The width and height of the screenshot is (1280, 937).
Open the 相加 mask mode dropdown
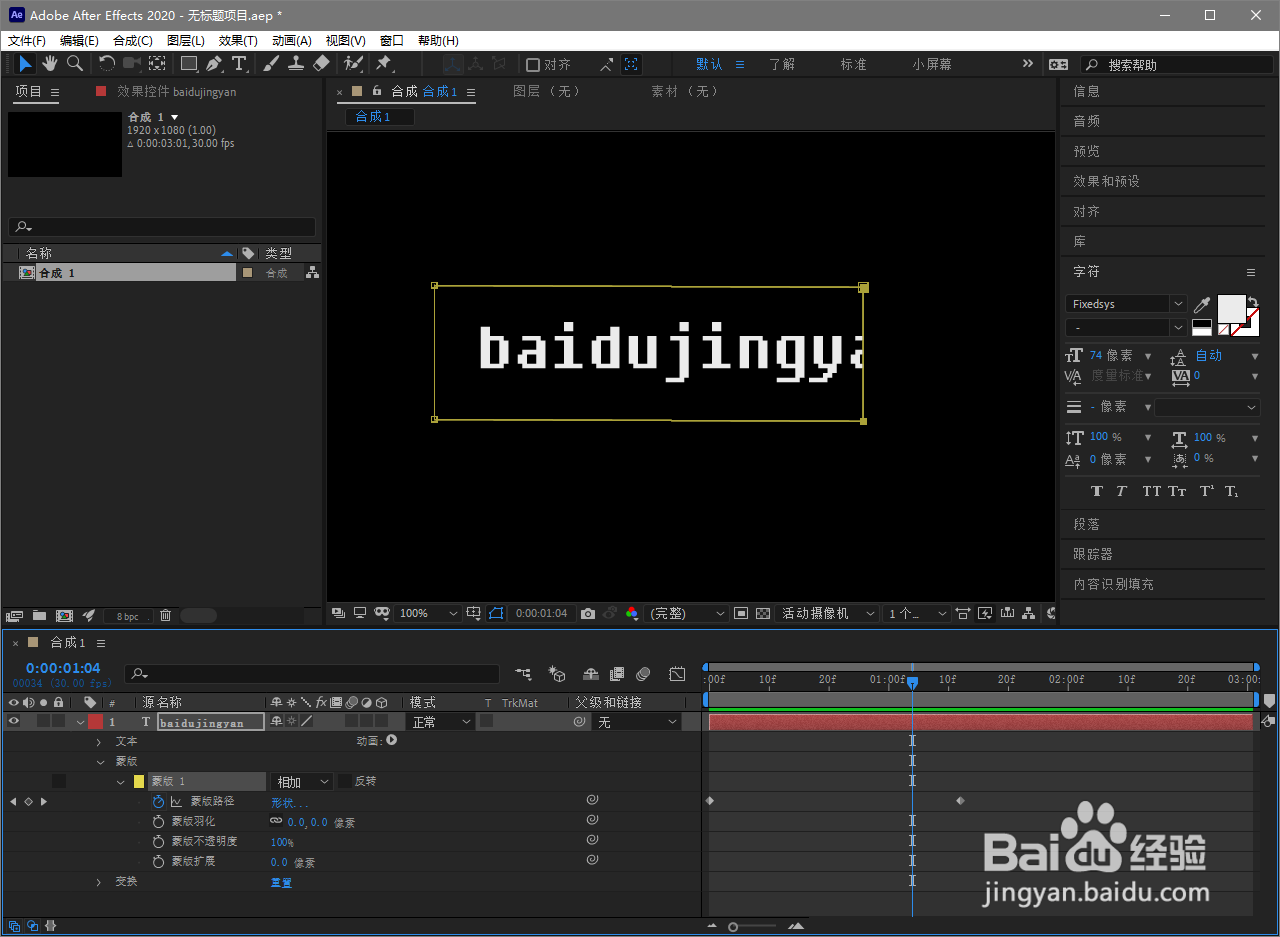pyautogui.click(x=302, y=782)
